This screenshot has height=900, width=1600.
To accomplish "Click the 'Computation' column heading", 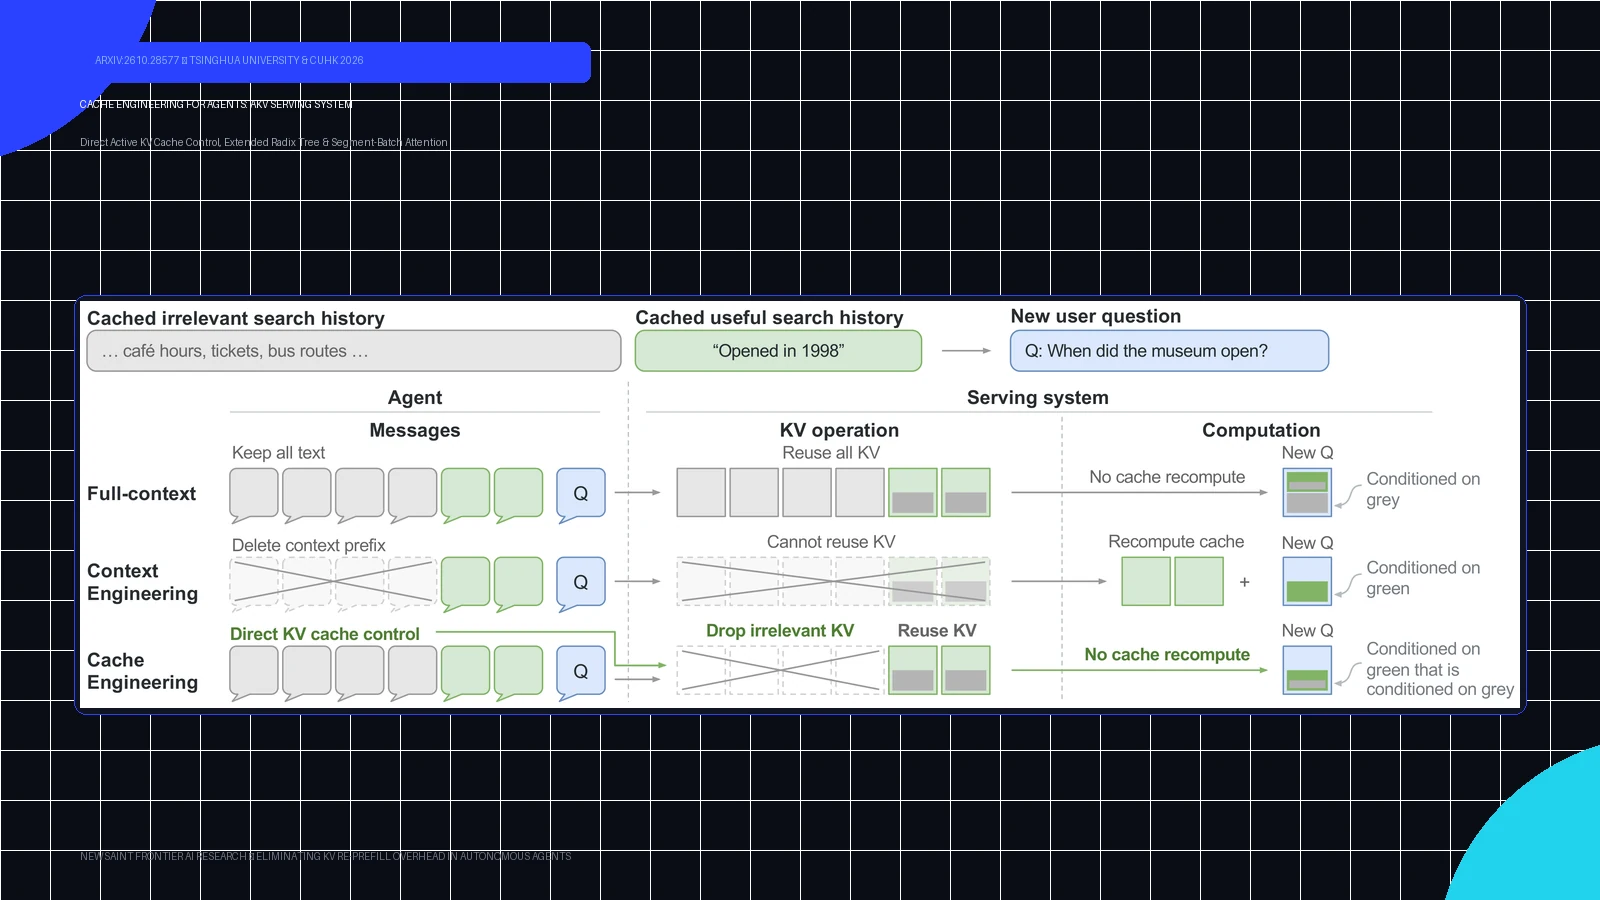I will pos(1261,430).
